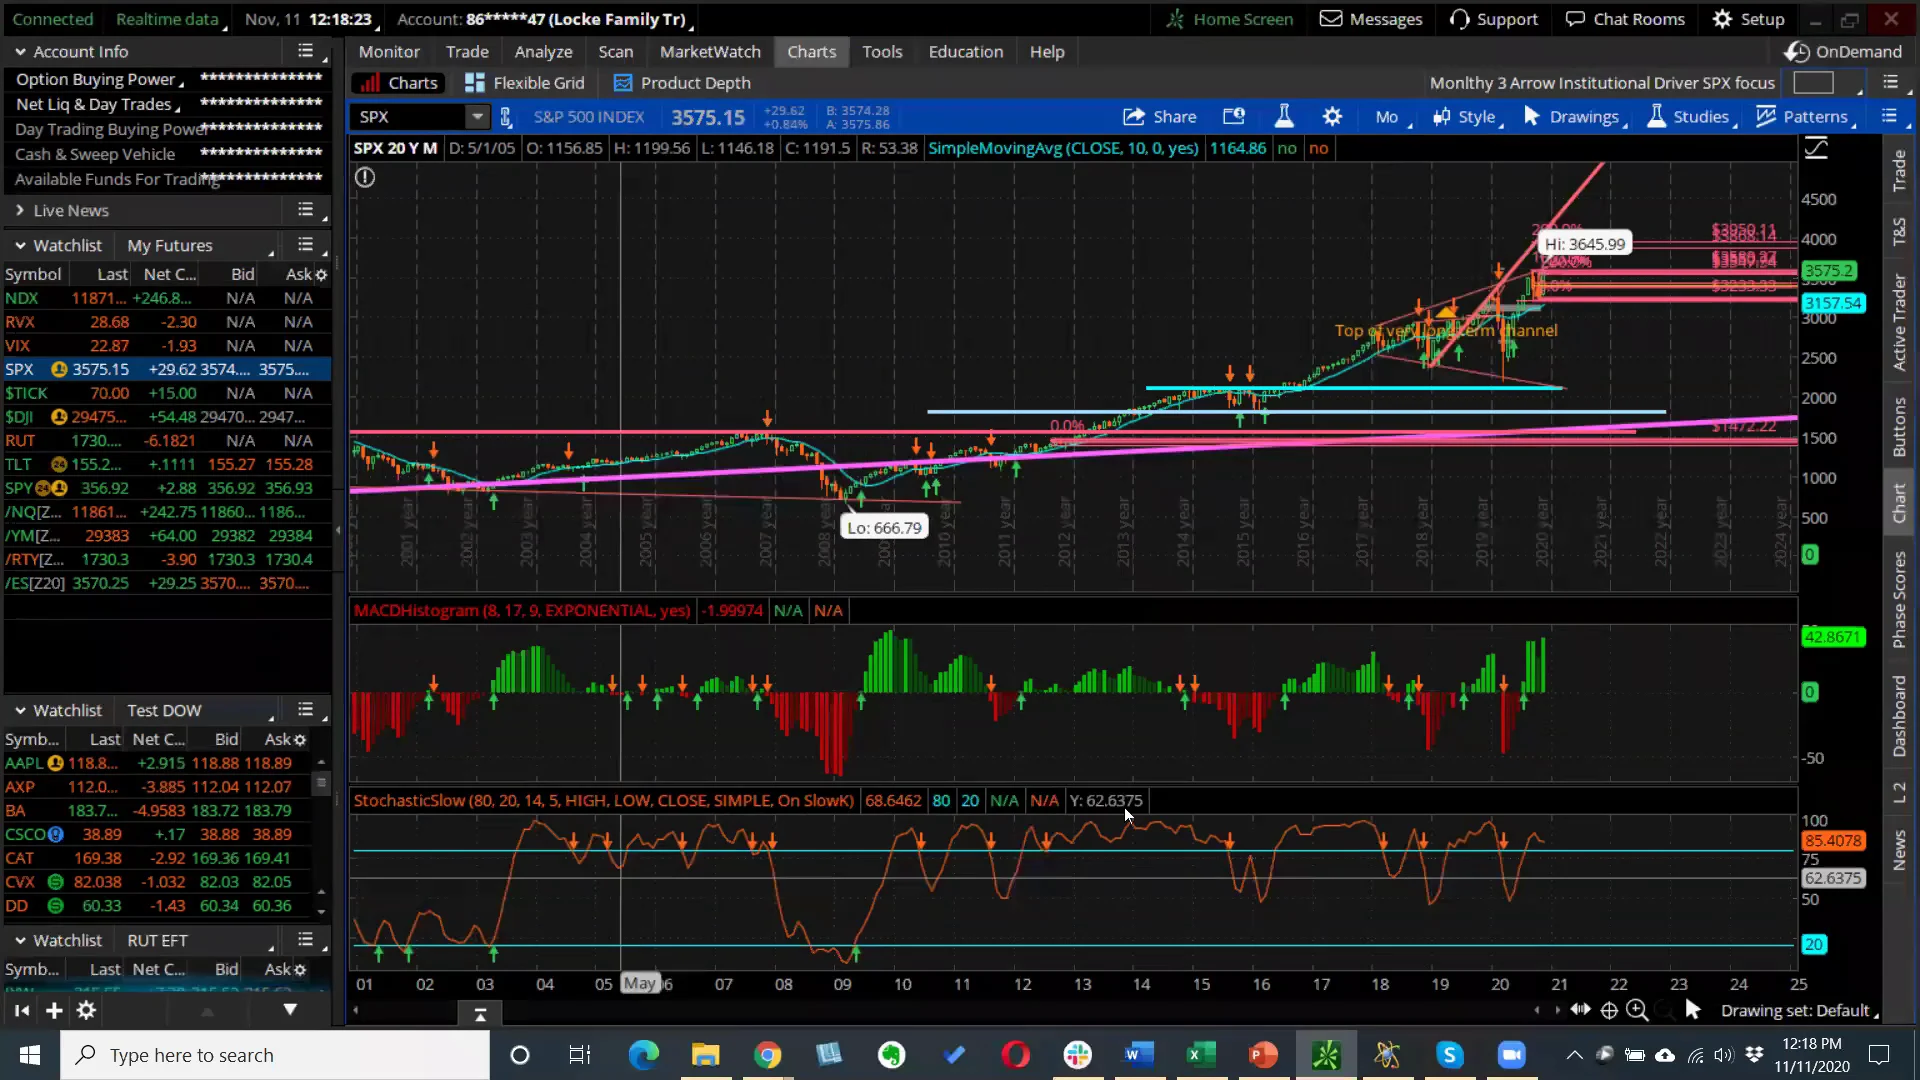Open the Drawing set: Default dropdown
Screen dimensions: 1920x1080
click(1798, 1011)
